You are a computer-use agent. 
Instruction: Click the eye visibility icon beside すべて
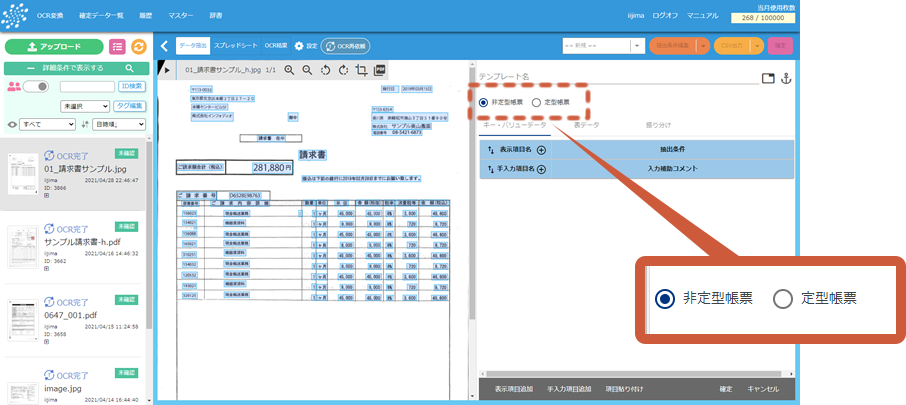pyautogui.click(x=12, y=124)
